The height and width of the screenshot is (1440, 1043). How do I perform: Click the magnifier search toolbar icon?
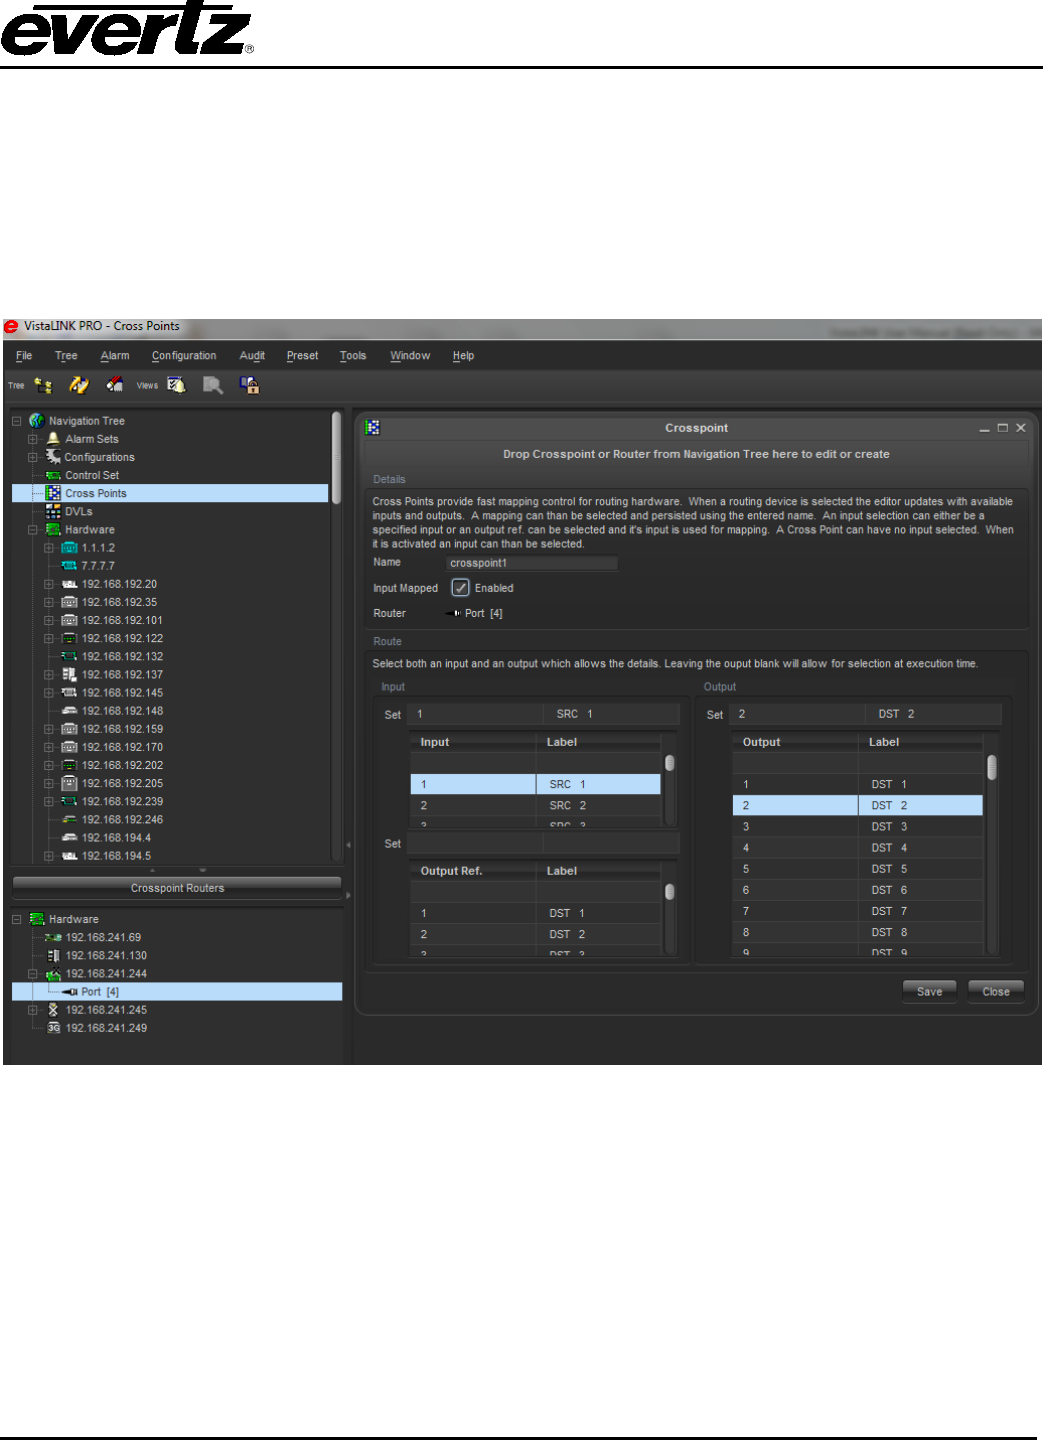tap(213, 385)
